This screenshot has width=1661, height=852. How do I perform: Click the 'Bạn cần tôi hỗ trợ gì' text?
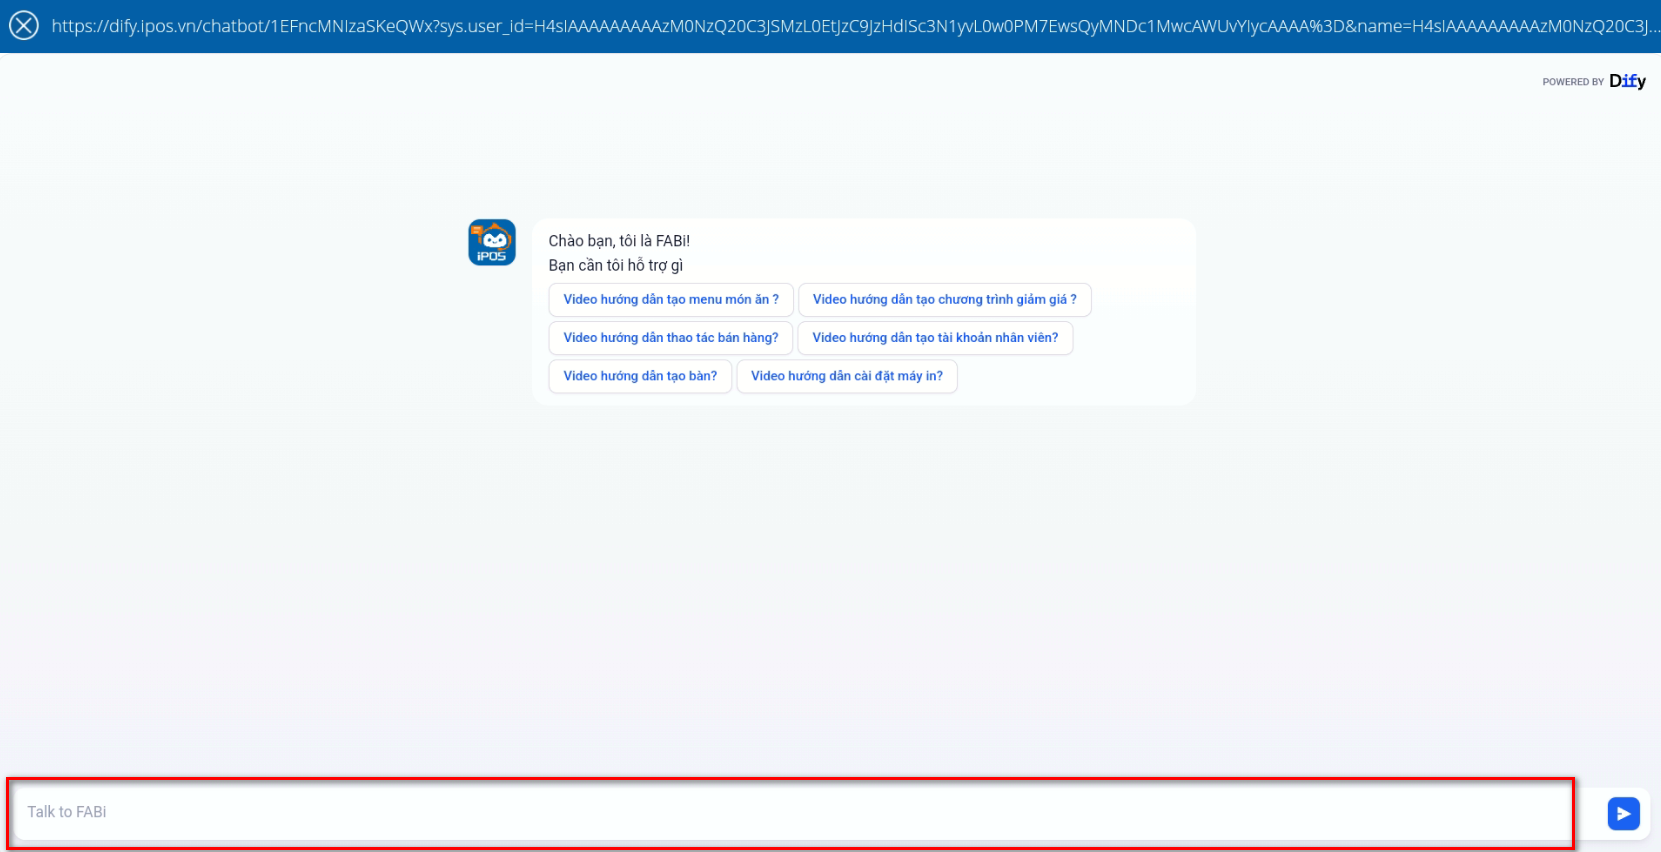pos(615,265)
